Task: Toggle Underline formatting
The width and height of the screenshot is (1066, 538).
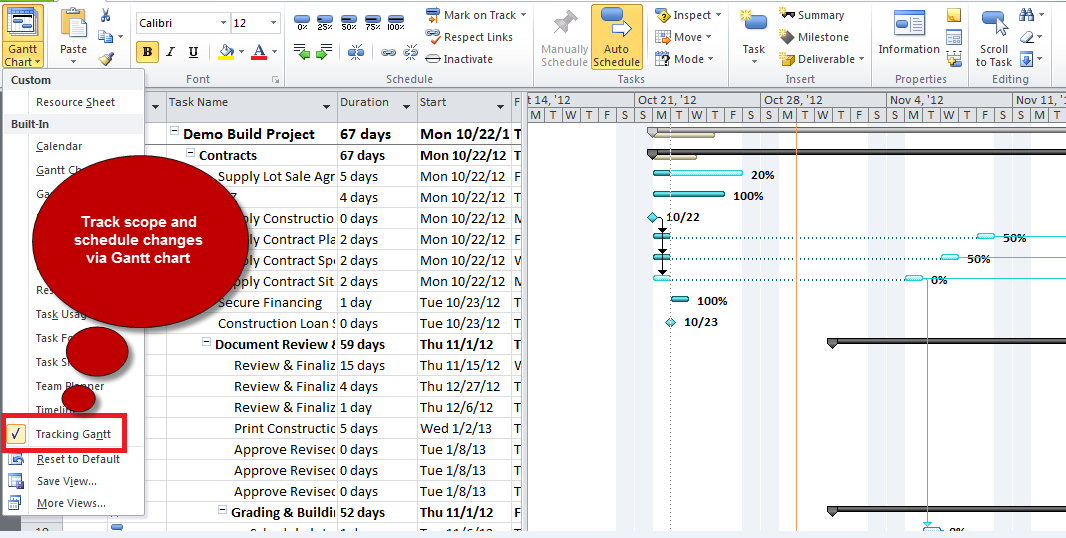Action: click(193, 52)
